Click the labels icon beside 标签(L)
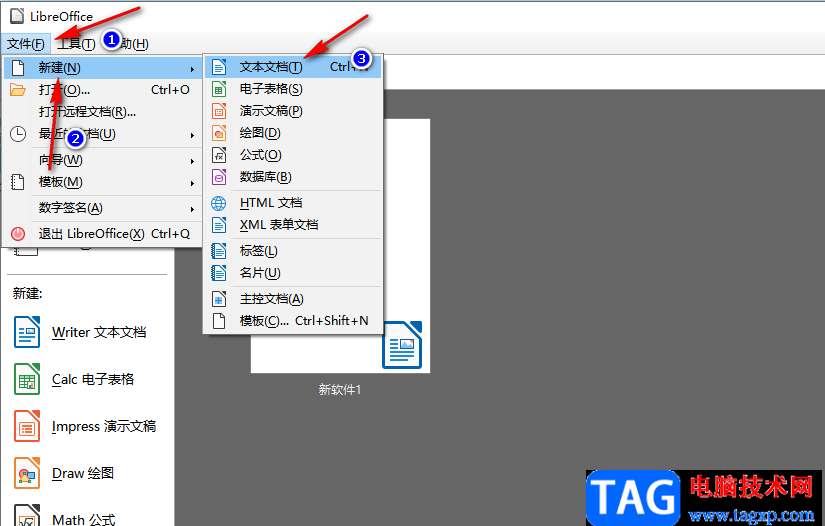825x526 pixels. [219, 251]
